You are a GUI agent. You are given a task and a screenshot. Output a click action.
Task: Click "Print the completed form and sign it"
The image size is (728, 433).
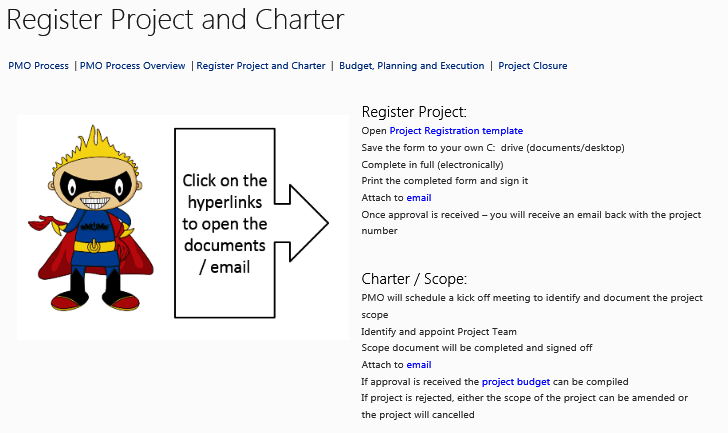[x=444, y=181]
